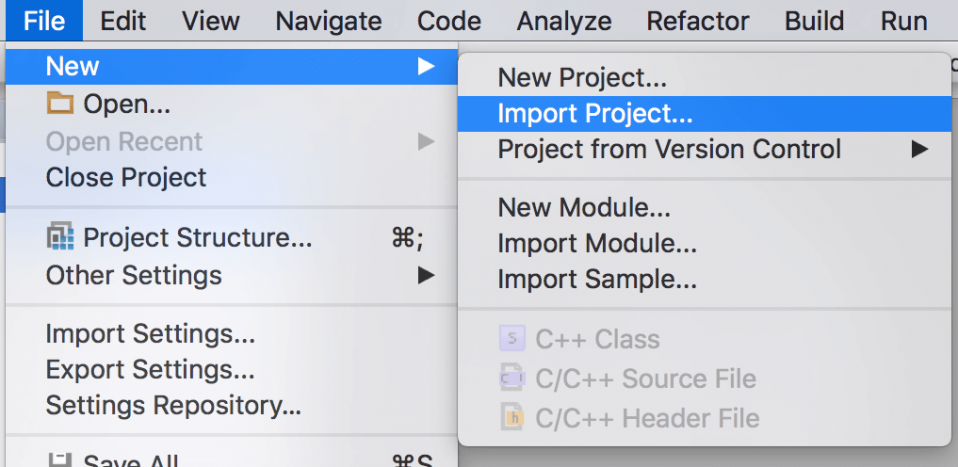The image size is (958, 467).
Task: Open Settings Repository dialog
Action: click(173, 406)
